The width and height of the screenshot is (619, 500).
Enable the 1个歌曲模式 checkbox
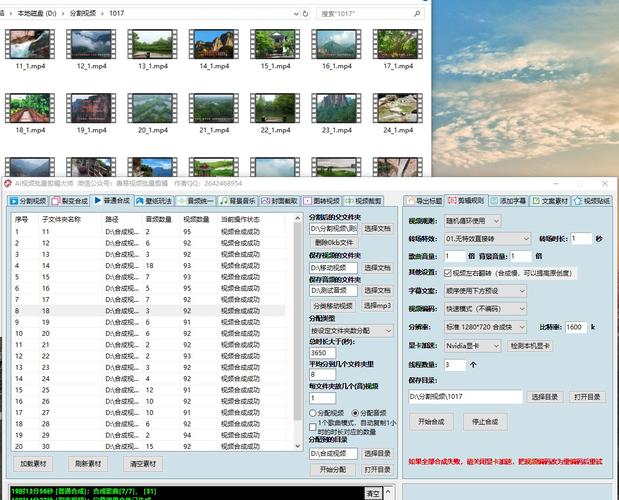click(x=313, y=427)
